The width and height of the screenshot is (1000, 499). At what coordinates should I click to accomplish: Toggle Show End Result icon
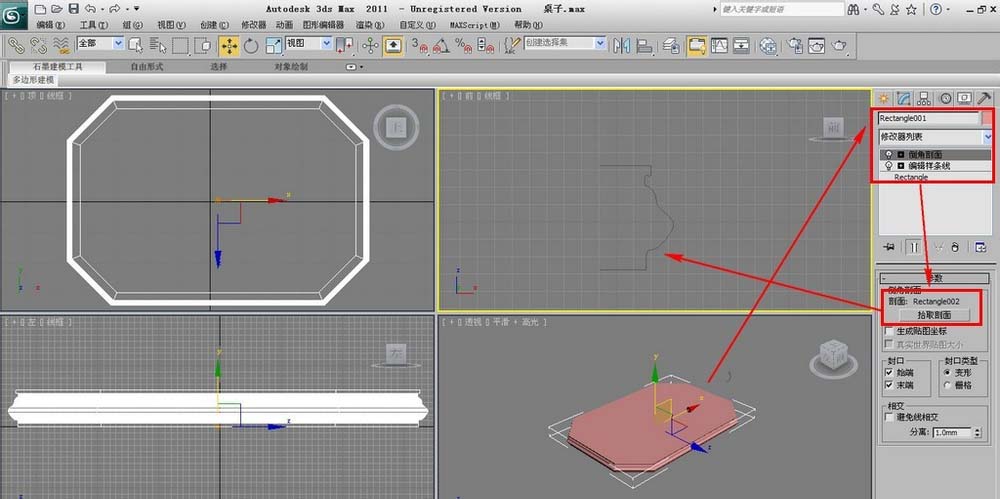pos(915,247)
